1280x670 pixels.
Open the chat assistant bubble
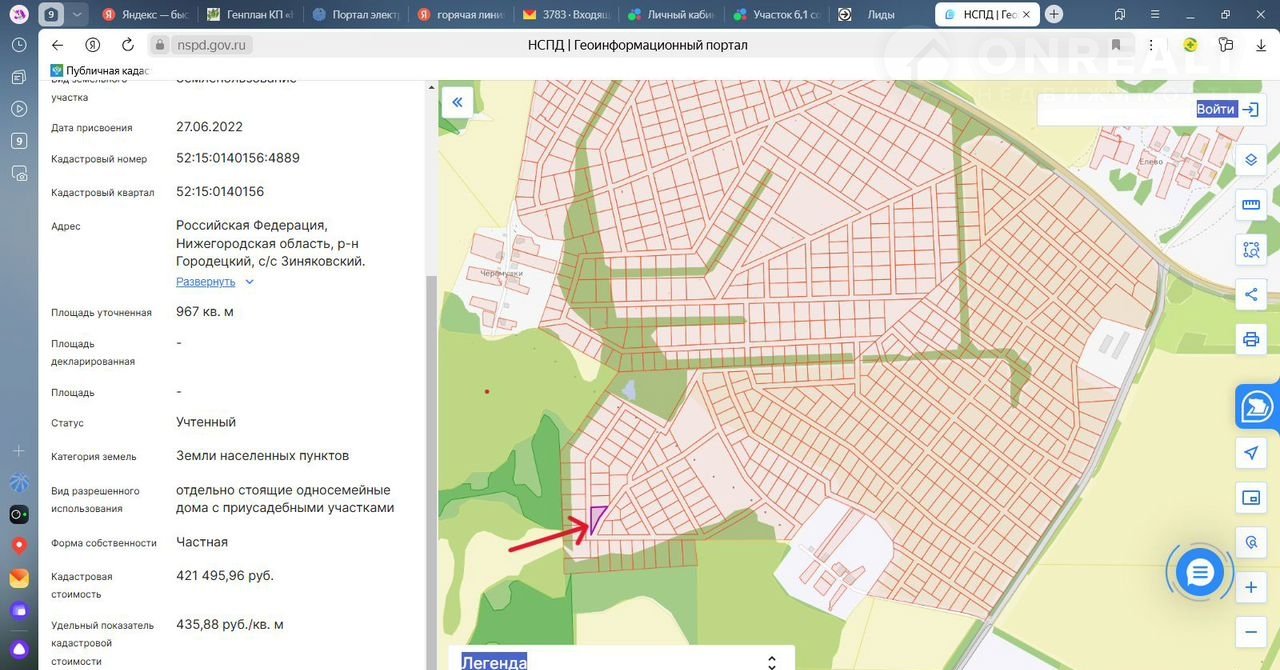pyautogui.click(x=1200, y=573)
